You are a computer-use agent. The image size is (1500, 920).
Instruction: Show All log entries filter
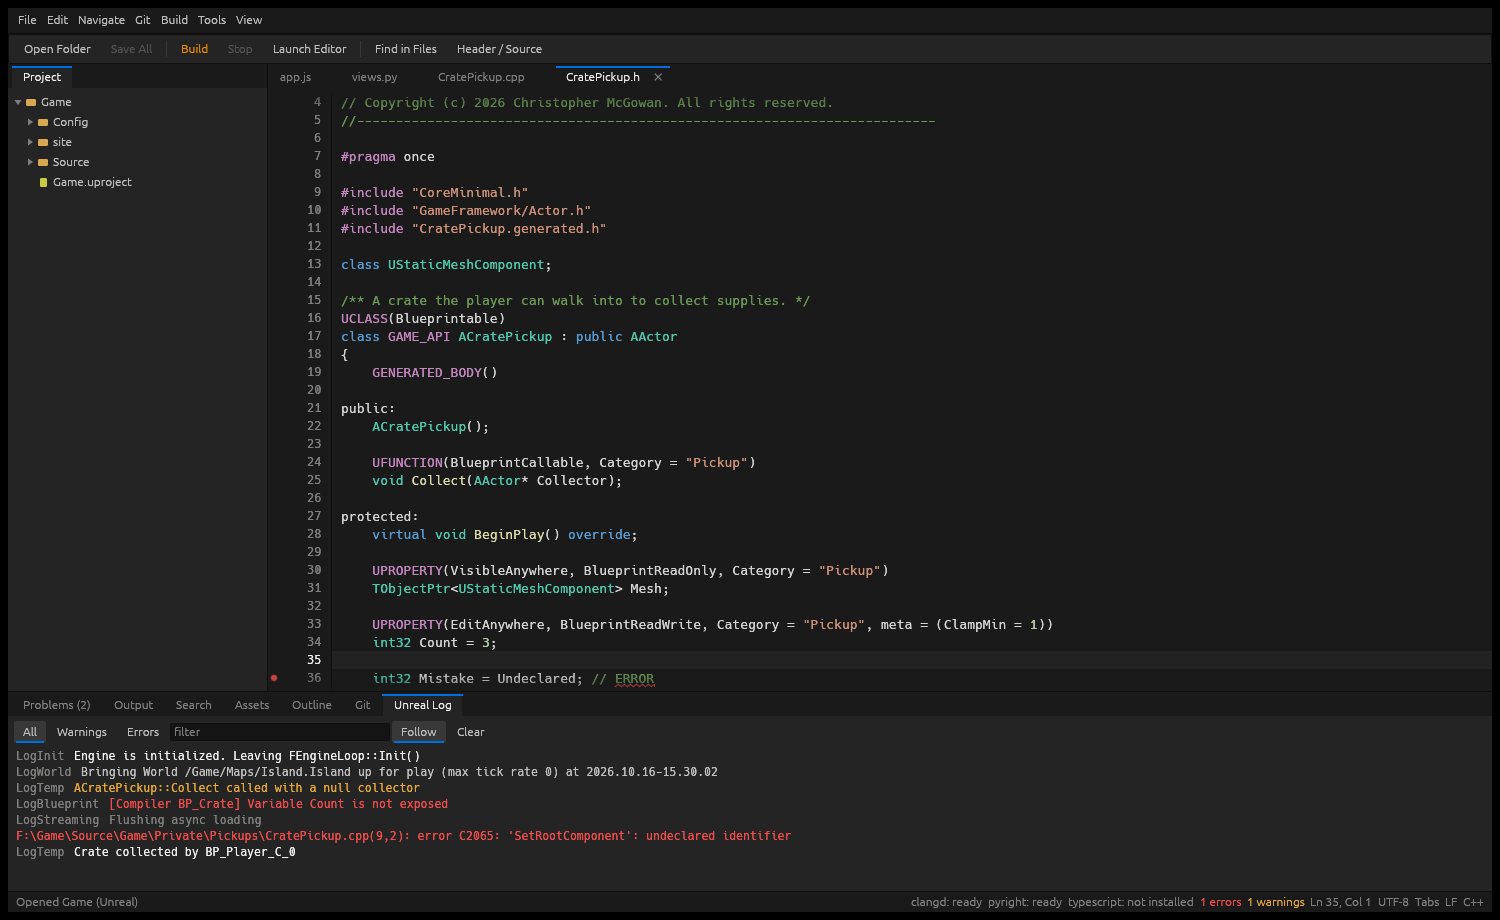click(30, 732)
